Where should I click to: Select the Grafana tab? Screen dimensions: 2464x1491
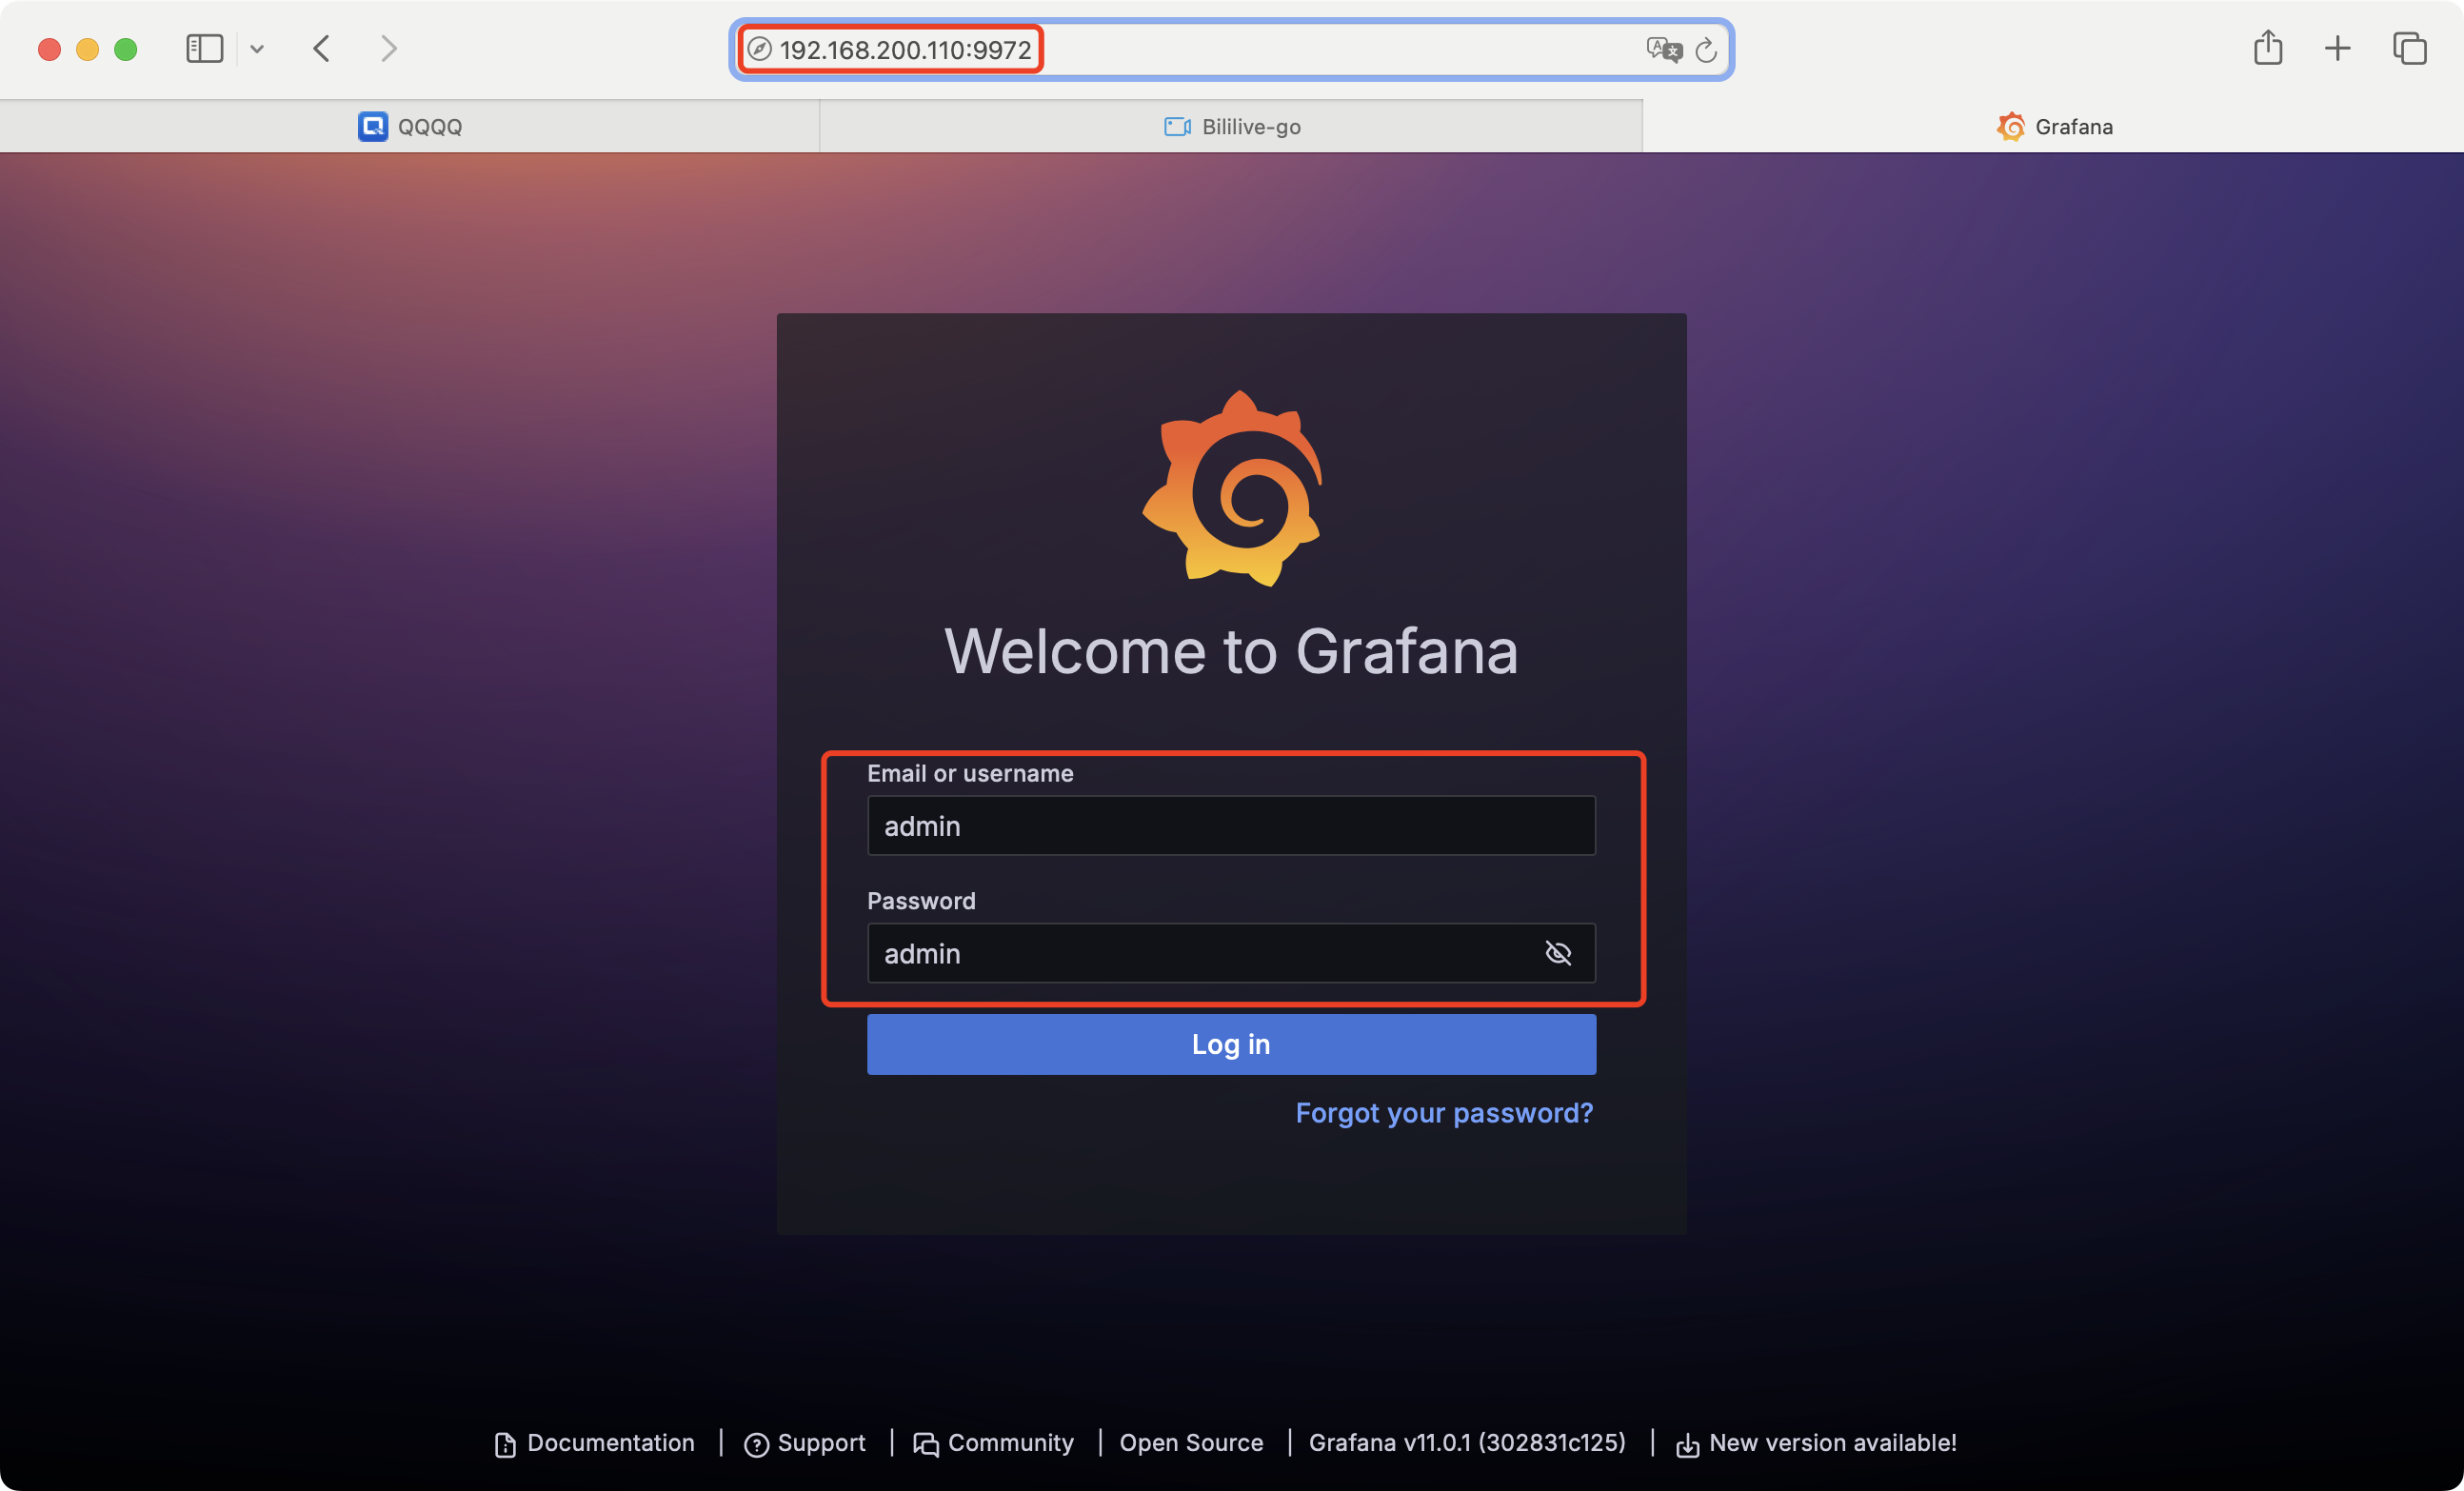coord(2053,126)
